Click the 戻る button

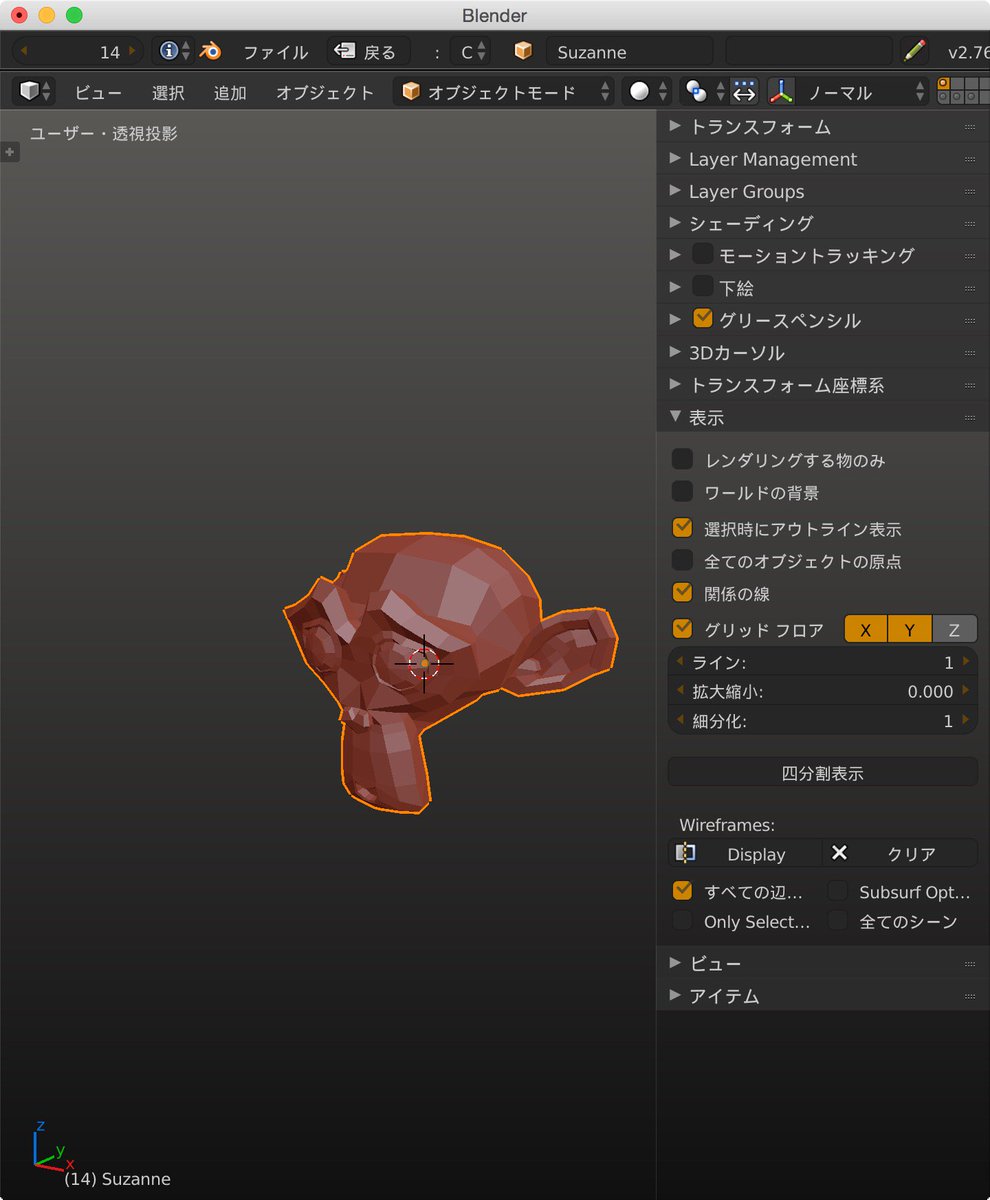pos(368,51)
